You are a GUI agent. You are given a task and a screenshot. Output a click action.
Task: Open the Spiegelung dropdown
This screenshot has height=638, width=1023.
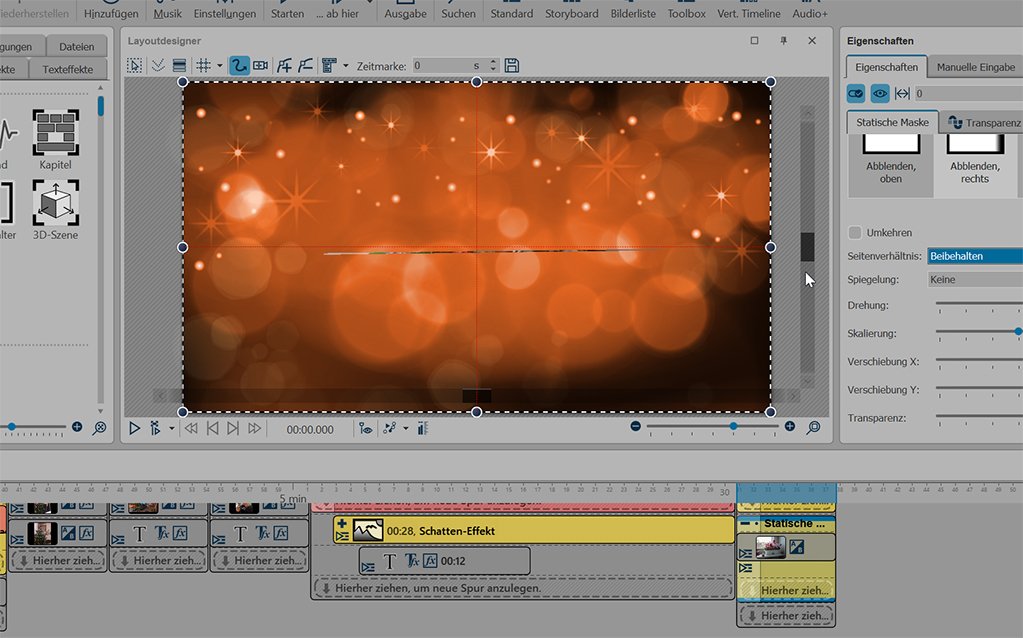coord(975,280)
